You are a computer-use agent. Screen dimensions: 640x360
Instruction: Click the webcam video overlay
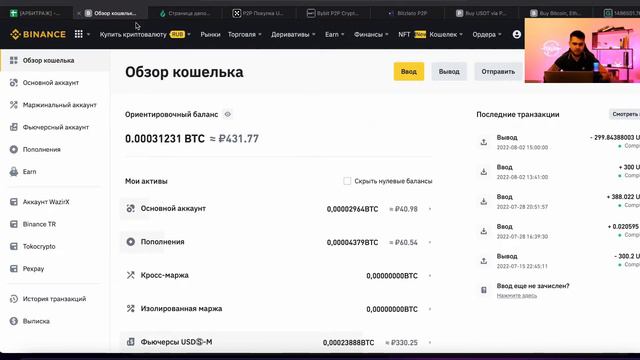point(582,51)
